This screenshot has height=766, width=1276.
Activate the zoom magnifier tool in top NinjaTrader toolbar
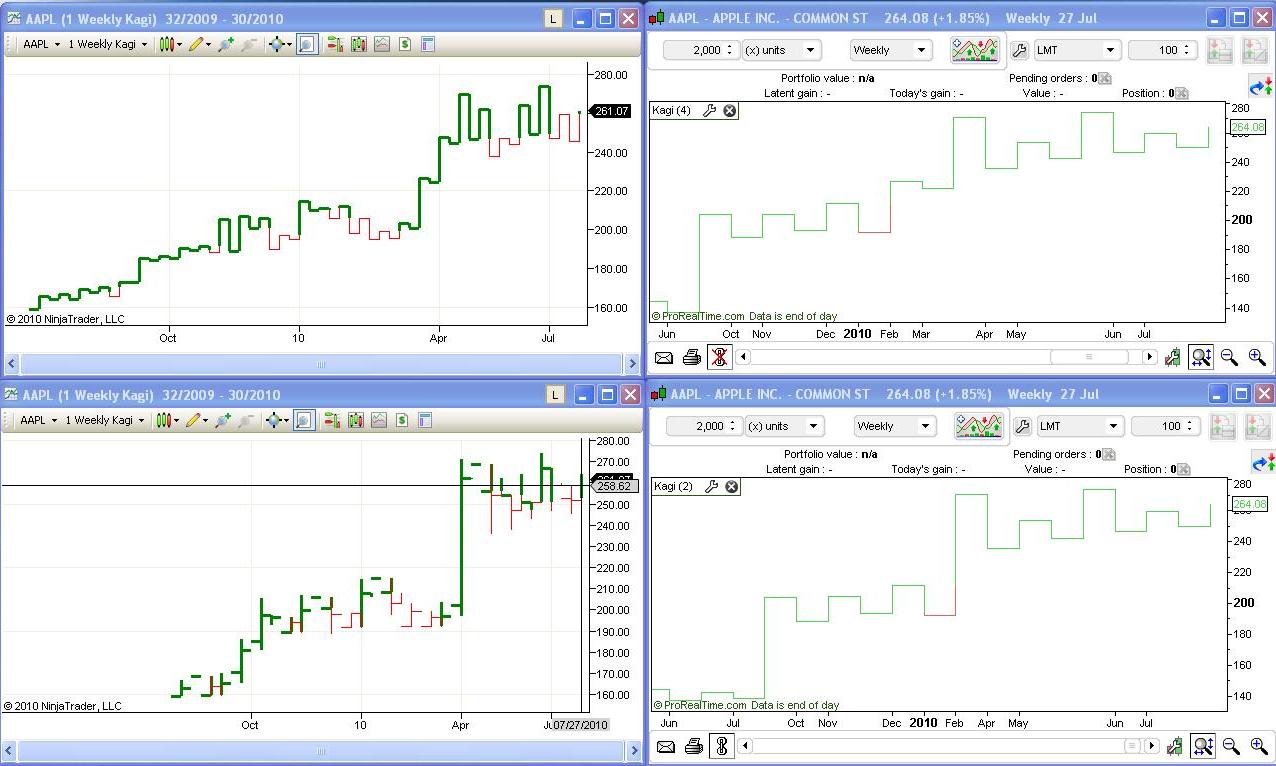tap(307, 44)
